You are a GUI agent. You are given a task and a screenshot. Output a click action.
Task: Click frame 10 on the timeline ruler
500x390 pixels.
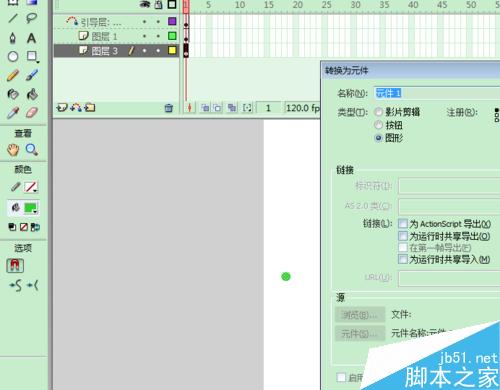point(240,5)
